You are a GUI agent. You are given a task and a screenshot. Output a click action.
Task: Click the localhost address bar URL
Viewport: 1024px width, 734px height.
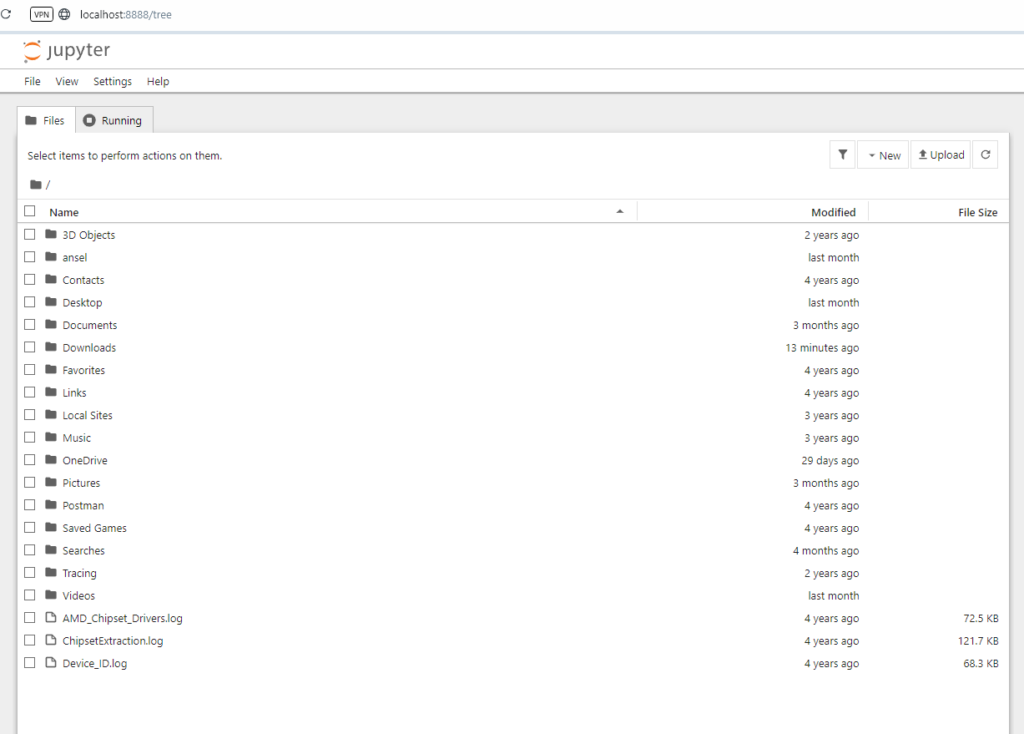coord(125,14)
